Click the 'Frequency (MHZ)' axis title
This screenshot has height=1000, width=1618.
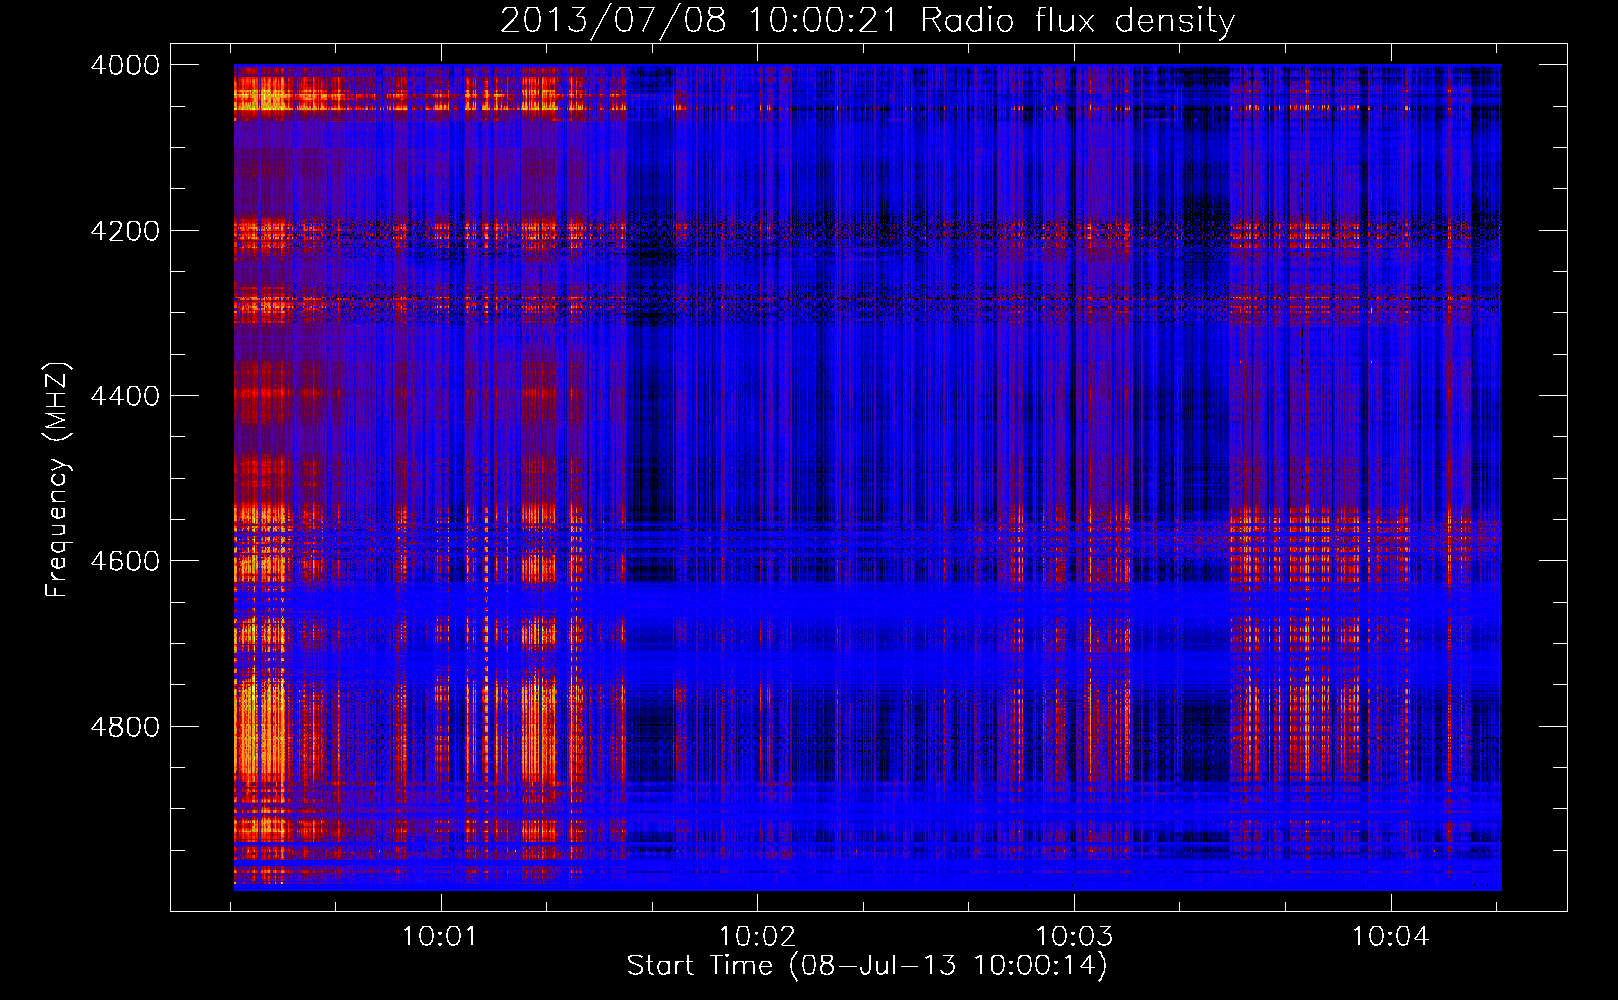click(57, 479)
